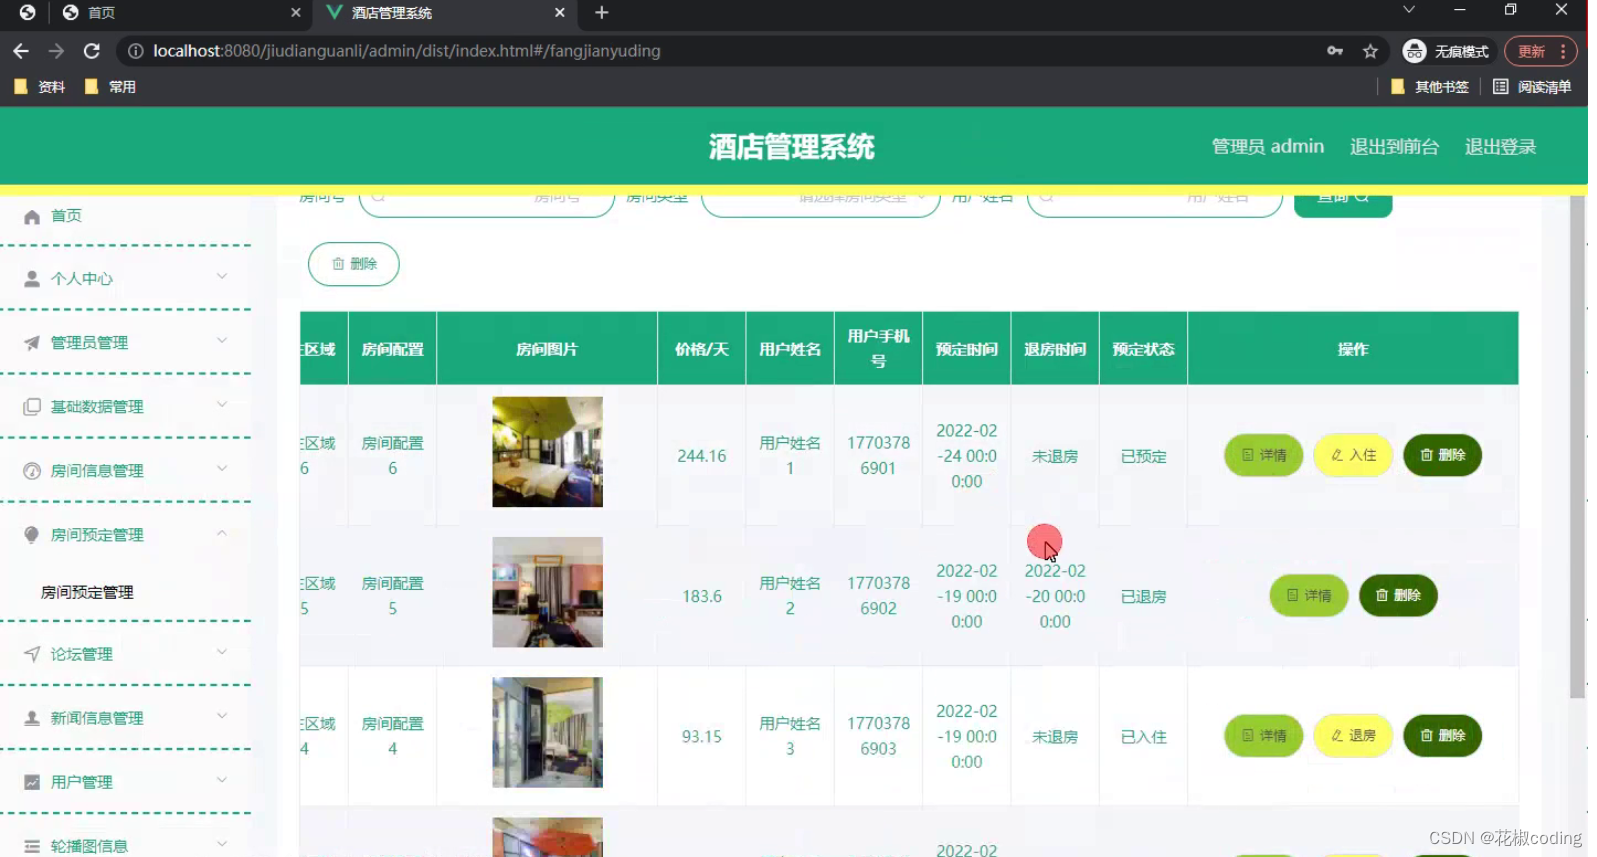Image resolution: width=1597 pixels, height=857 pixels.
Task: Click the 已入住 status cell
Action: [x=1143, y=736]
